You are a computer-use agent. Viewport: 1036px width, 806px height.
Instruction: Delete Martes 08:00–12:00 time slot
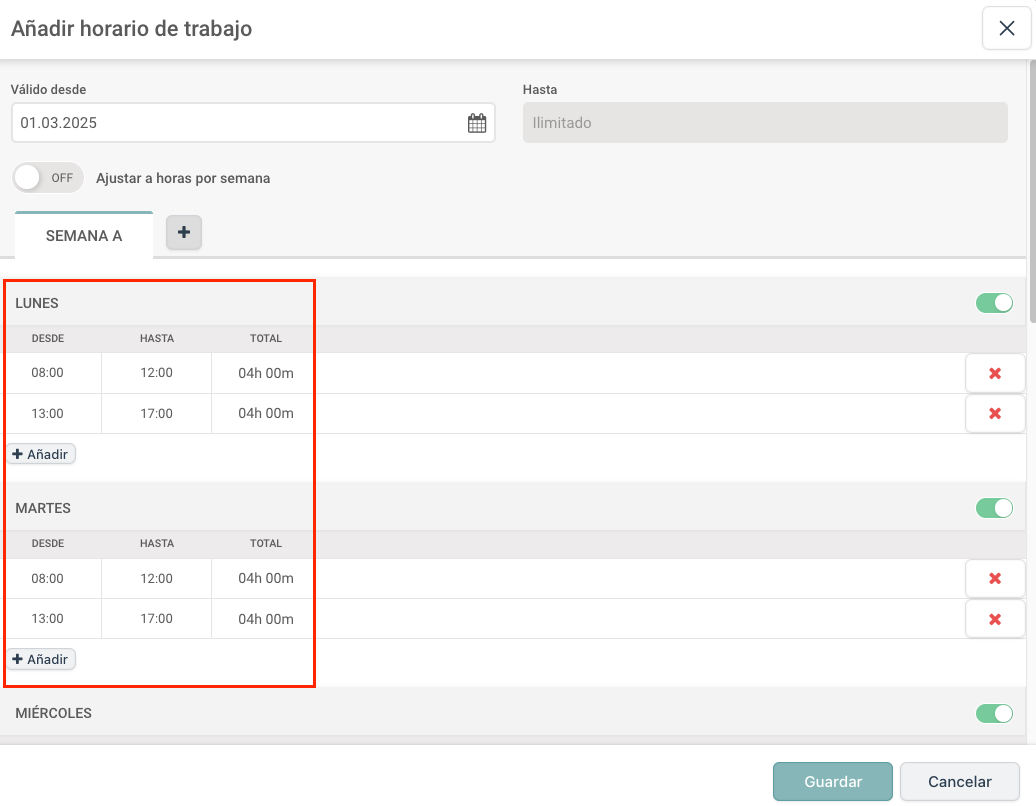click(994, 578)
